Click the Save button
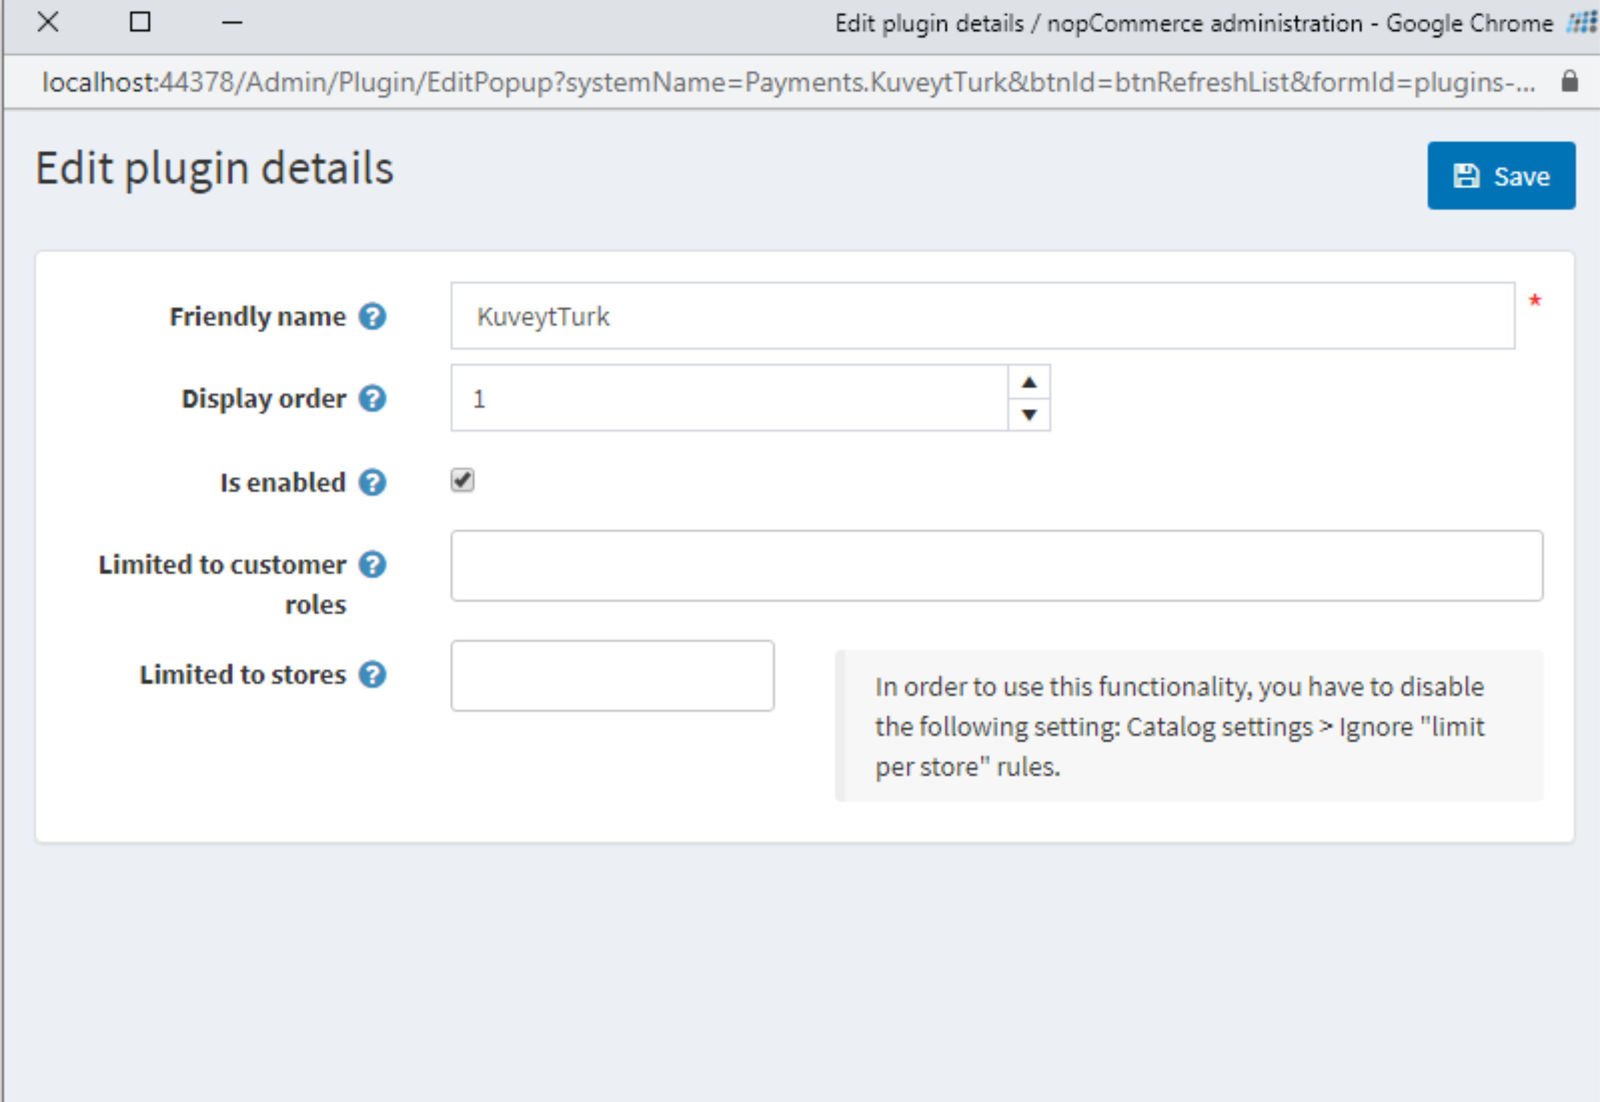The image size is (1600, 1102). 1501,176
